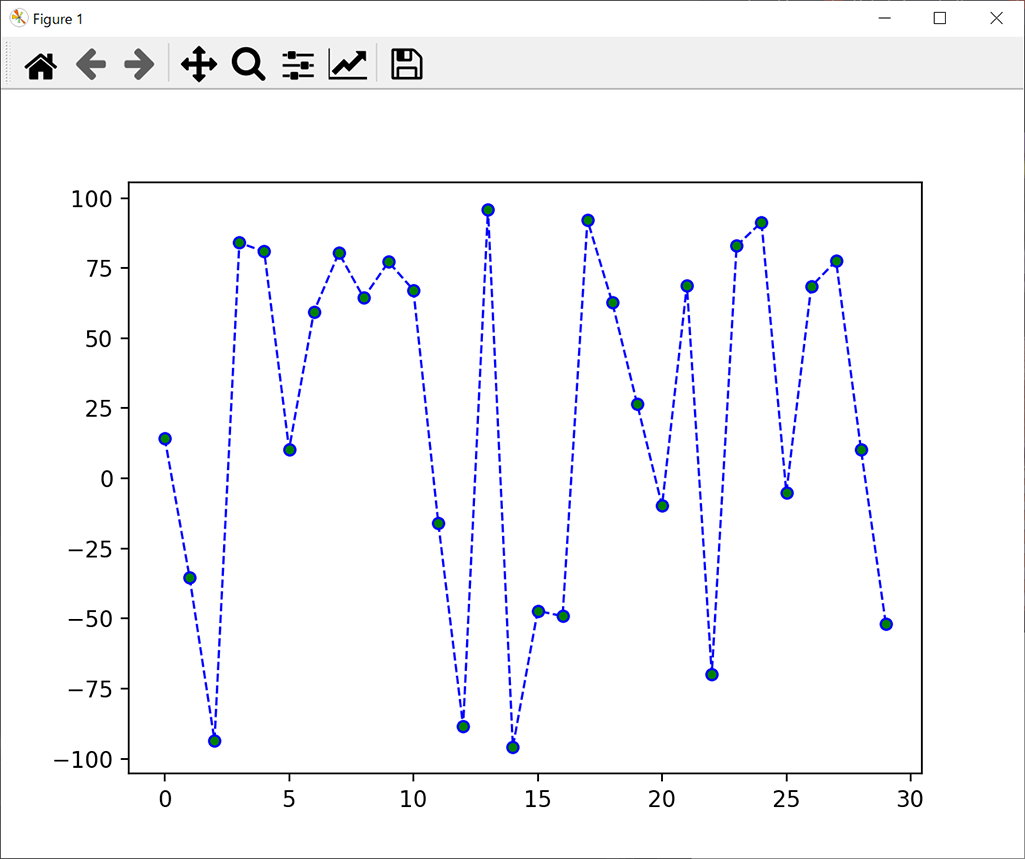Click the highest data point at x=13

pos(488,210)
